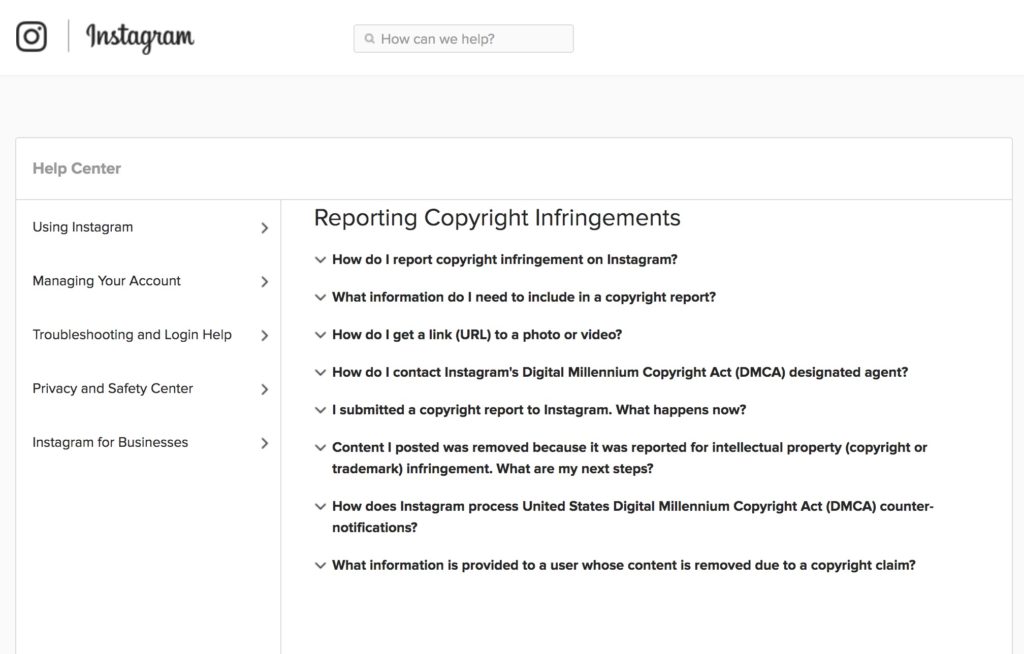
Task: Expand chevron for 'I submitted a copyright report'
Action: coord(320,410)
